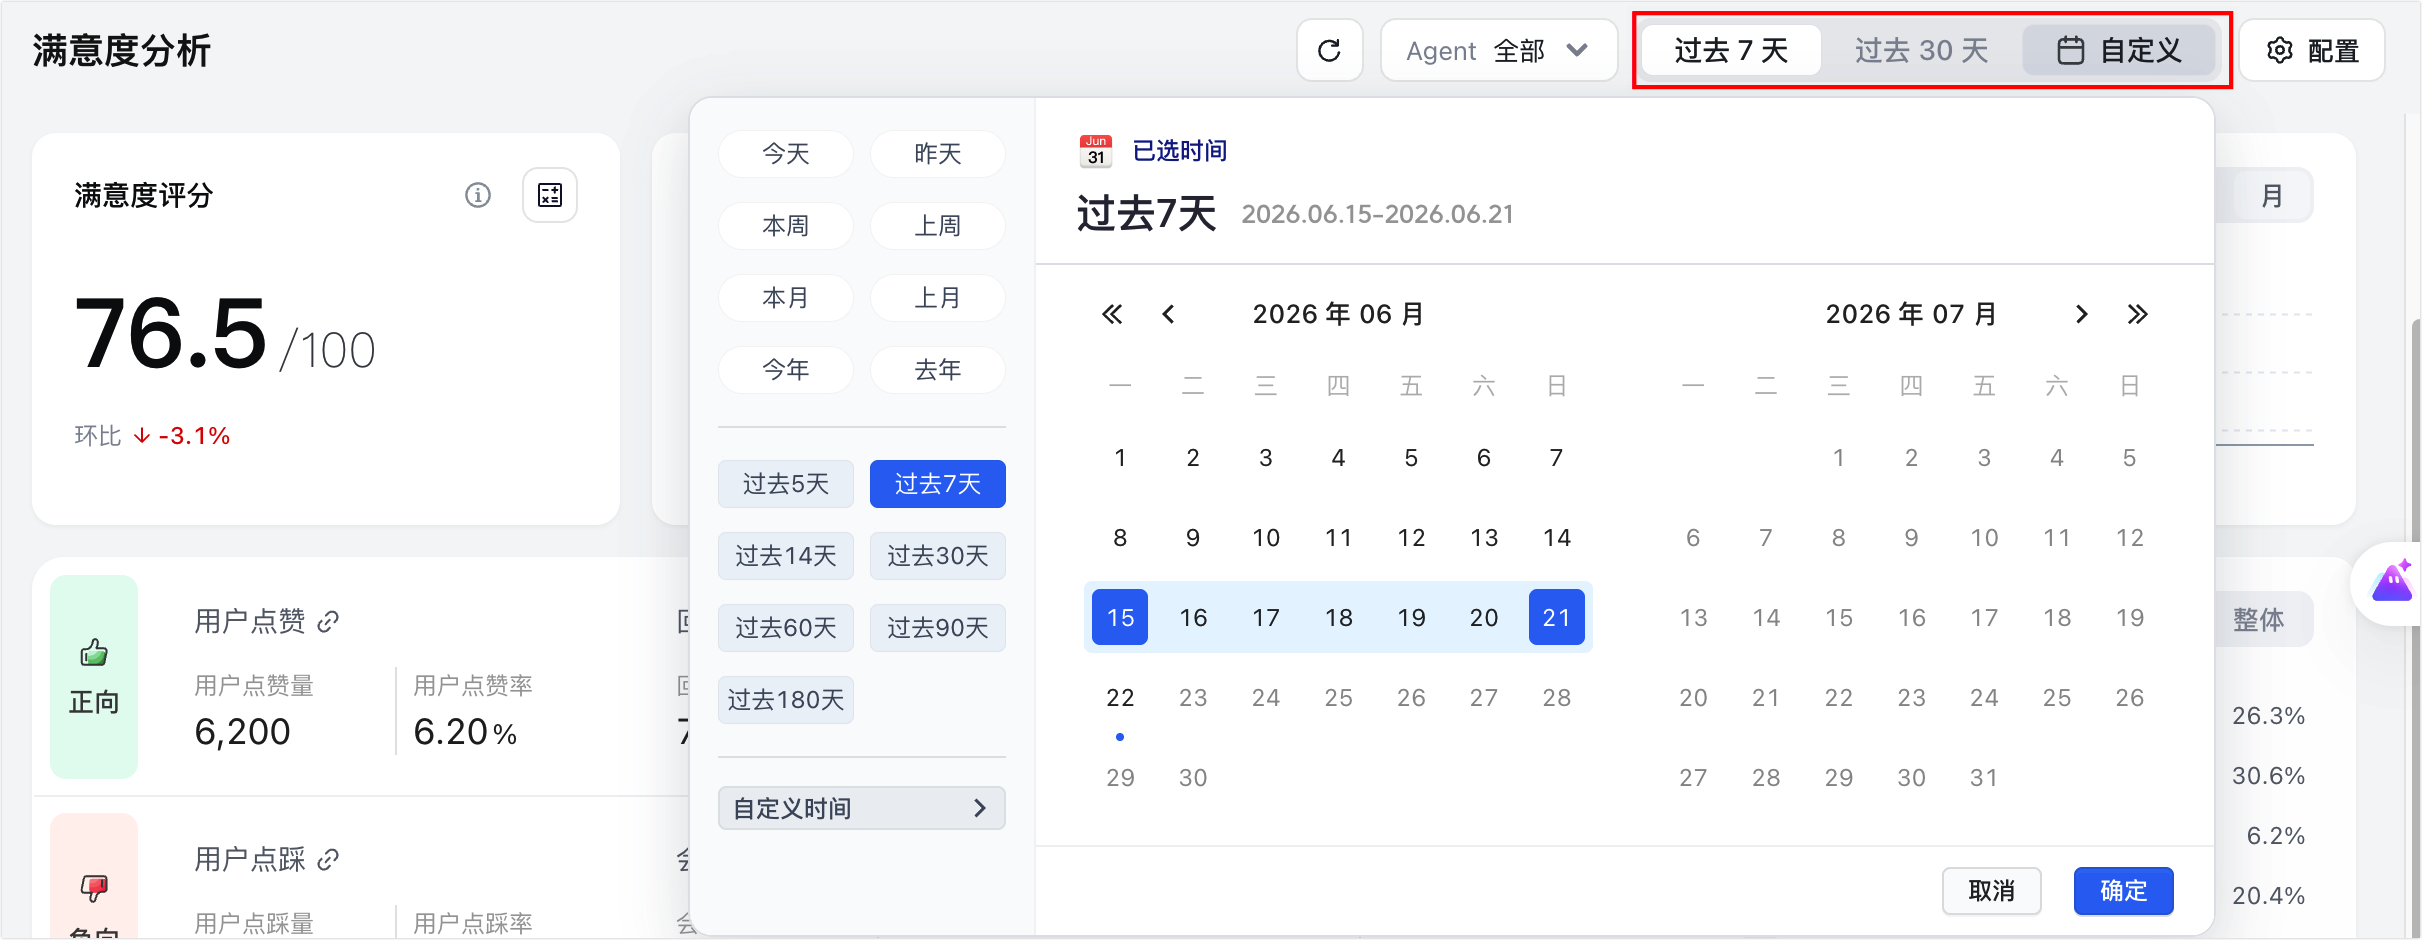2422x940 pixels.
Task: Go back one year with double-left arrow
Action: (1112, 314)
